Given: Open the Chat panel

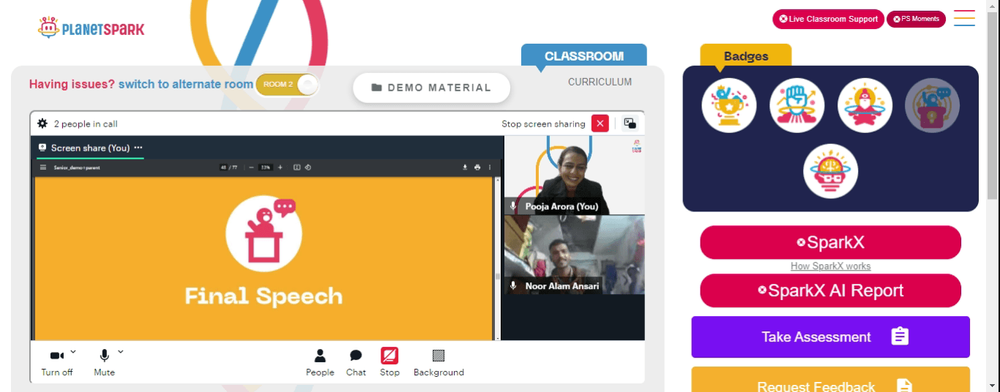Looking at the screenshot, I should point(356,363).
